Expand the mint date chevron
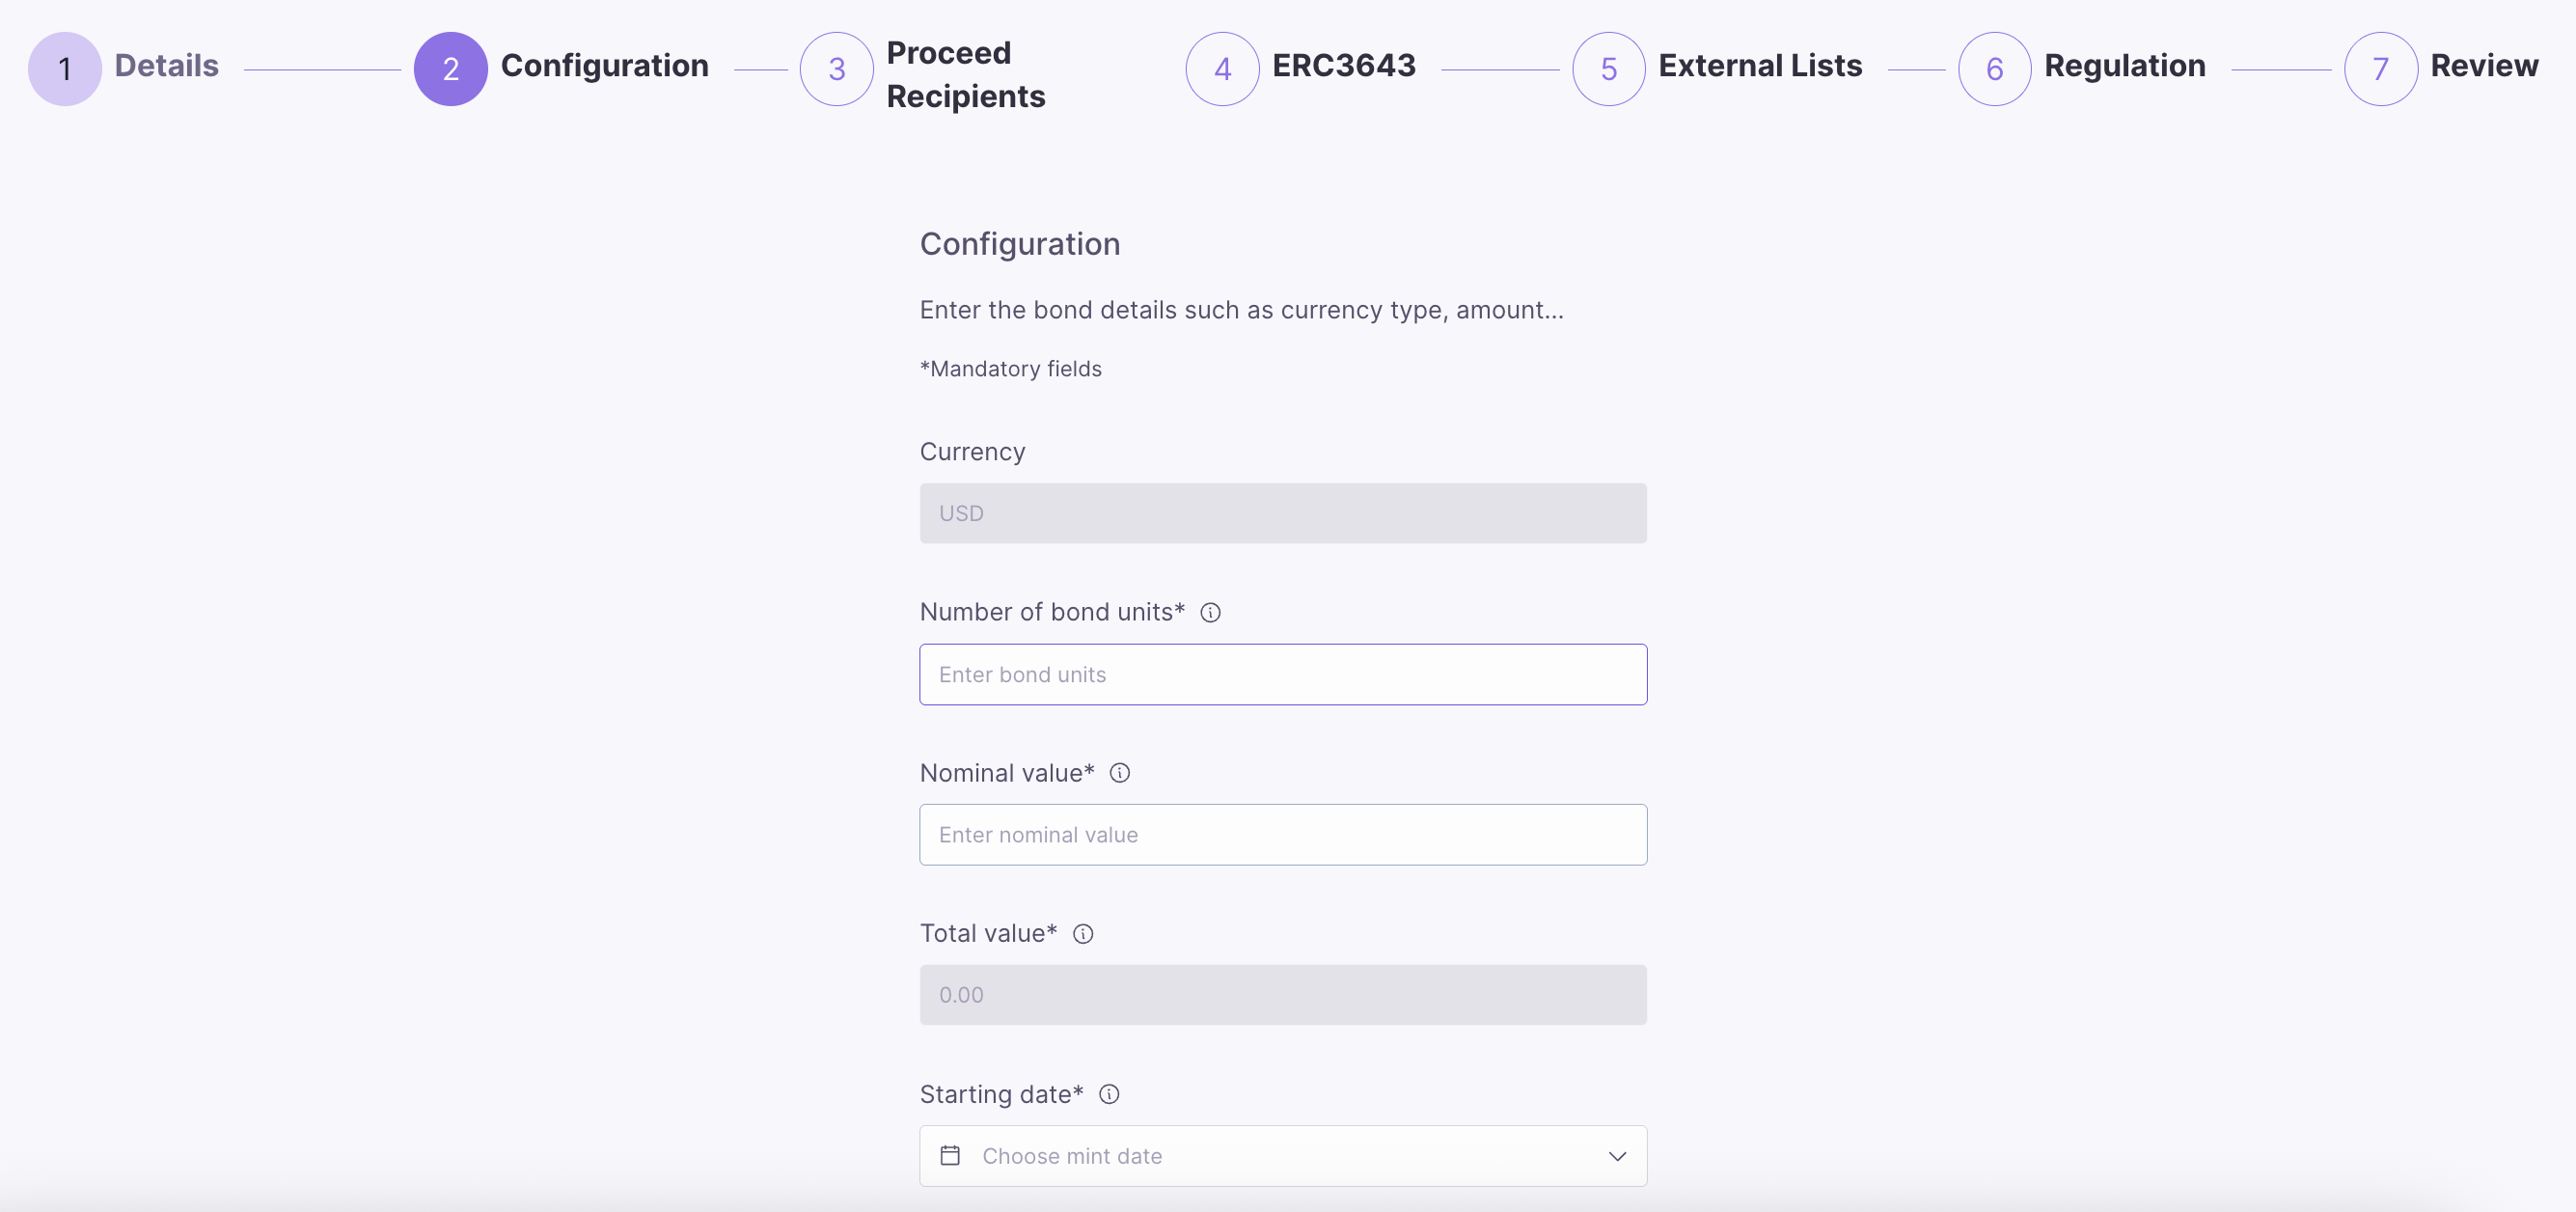The width and height of the screenshot is (2576, 1212). click(x=1617, y=1156)
